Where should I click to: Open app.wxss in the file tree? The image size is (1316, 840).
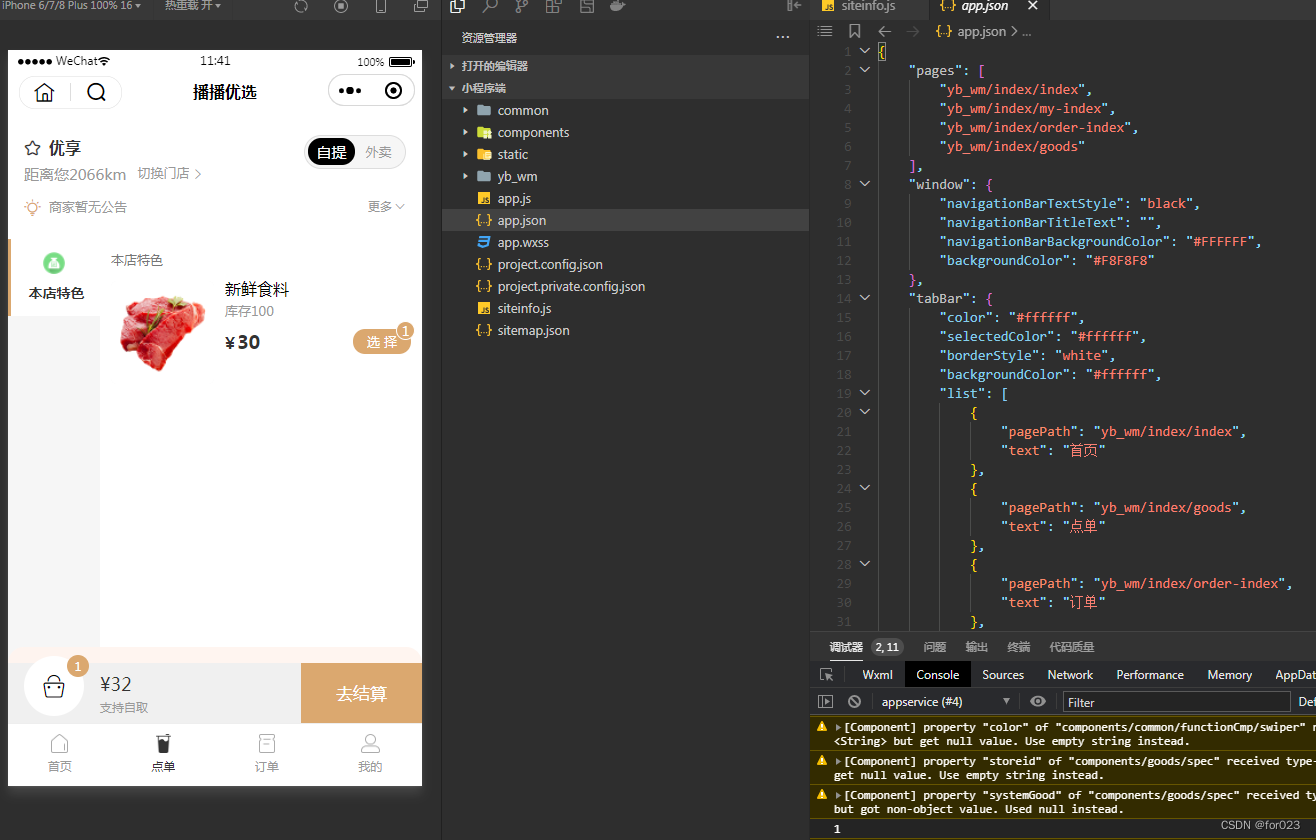pos(625,242)
